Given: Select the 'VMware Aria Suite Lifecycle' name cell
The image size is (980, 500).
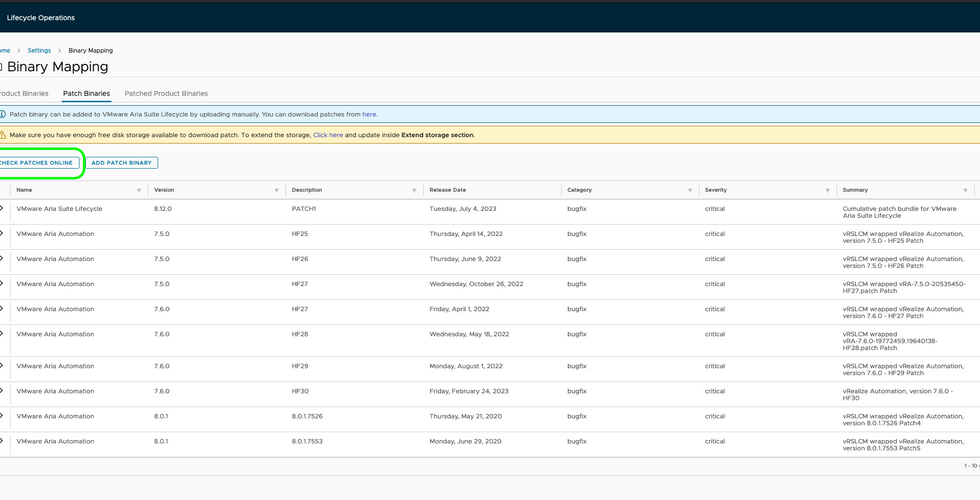Looking at the screenshot, I should point(59,209).
